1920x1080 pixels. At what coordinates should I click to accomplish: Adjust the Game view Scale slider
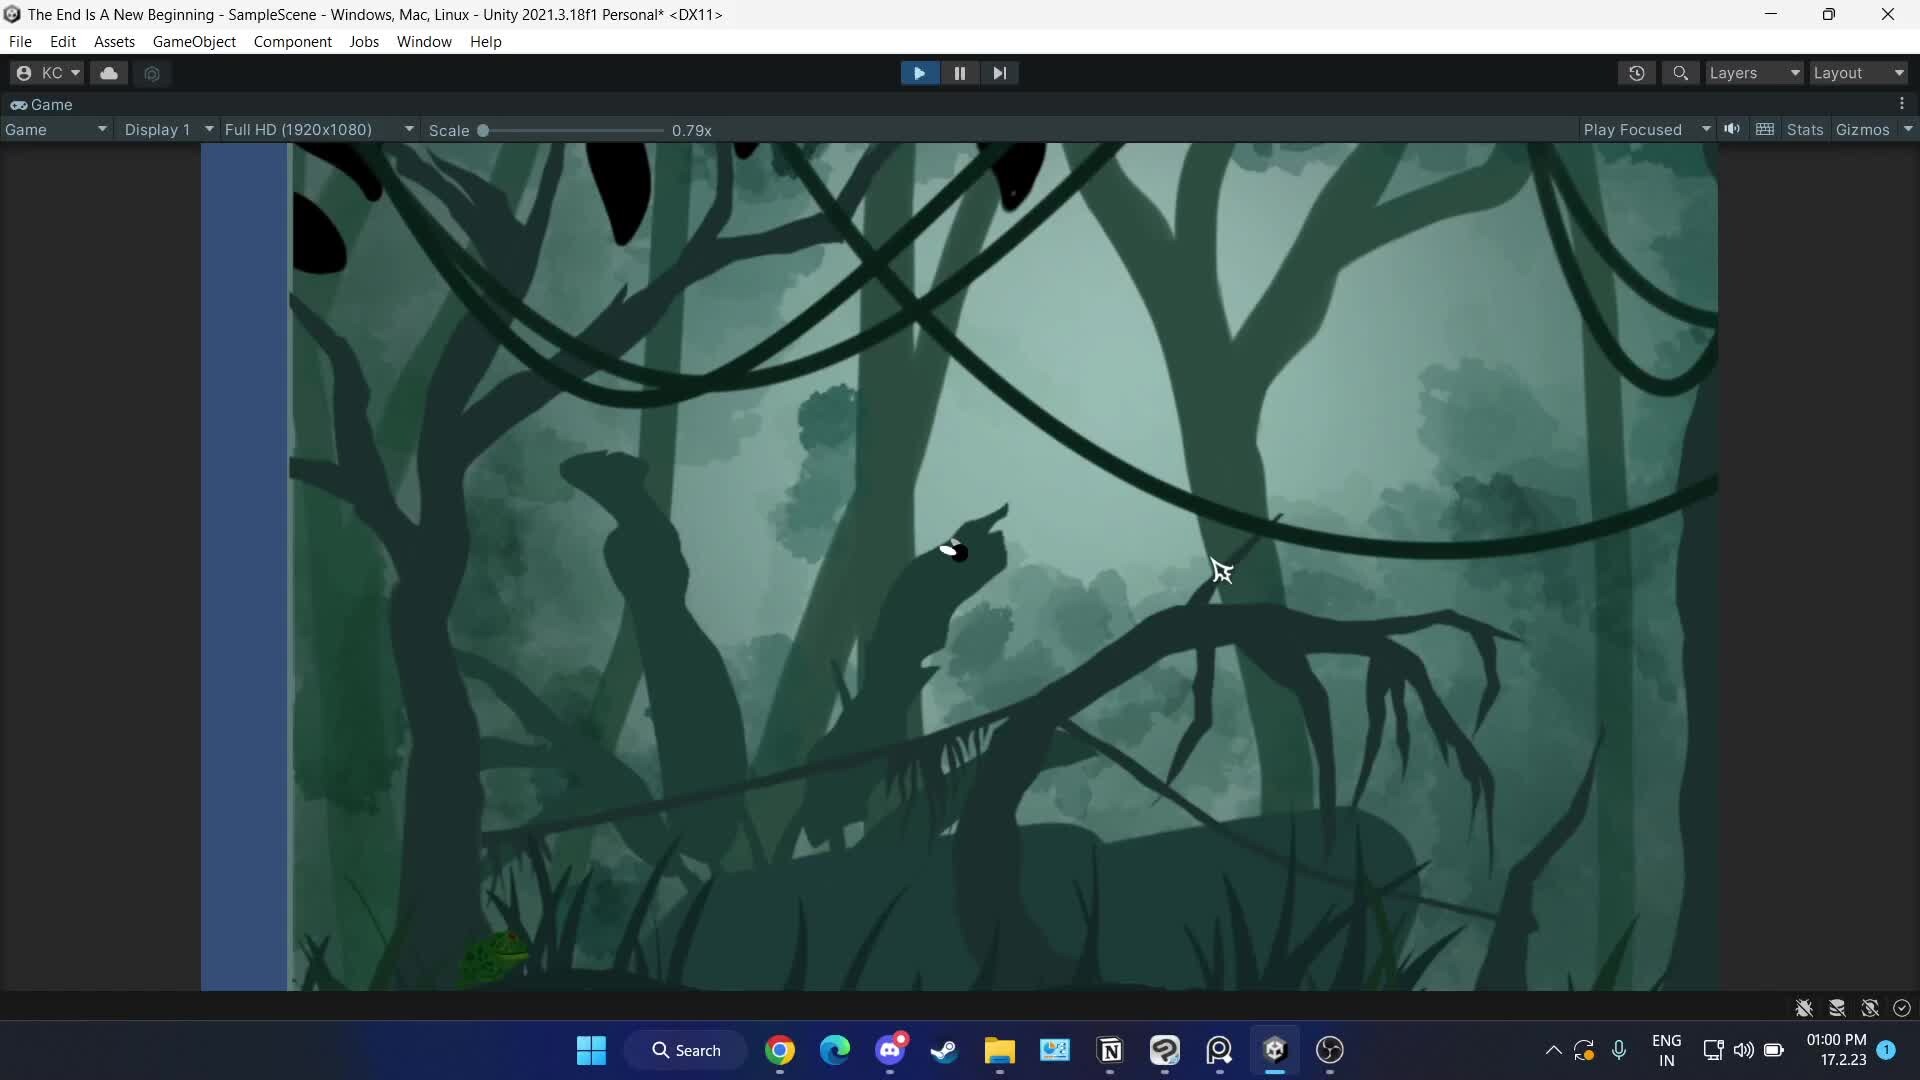click(x=484, y=130)
